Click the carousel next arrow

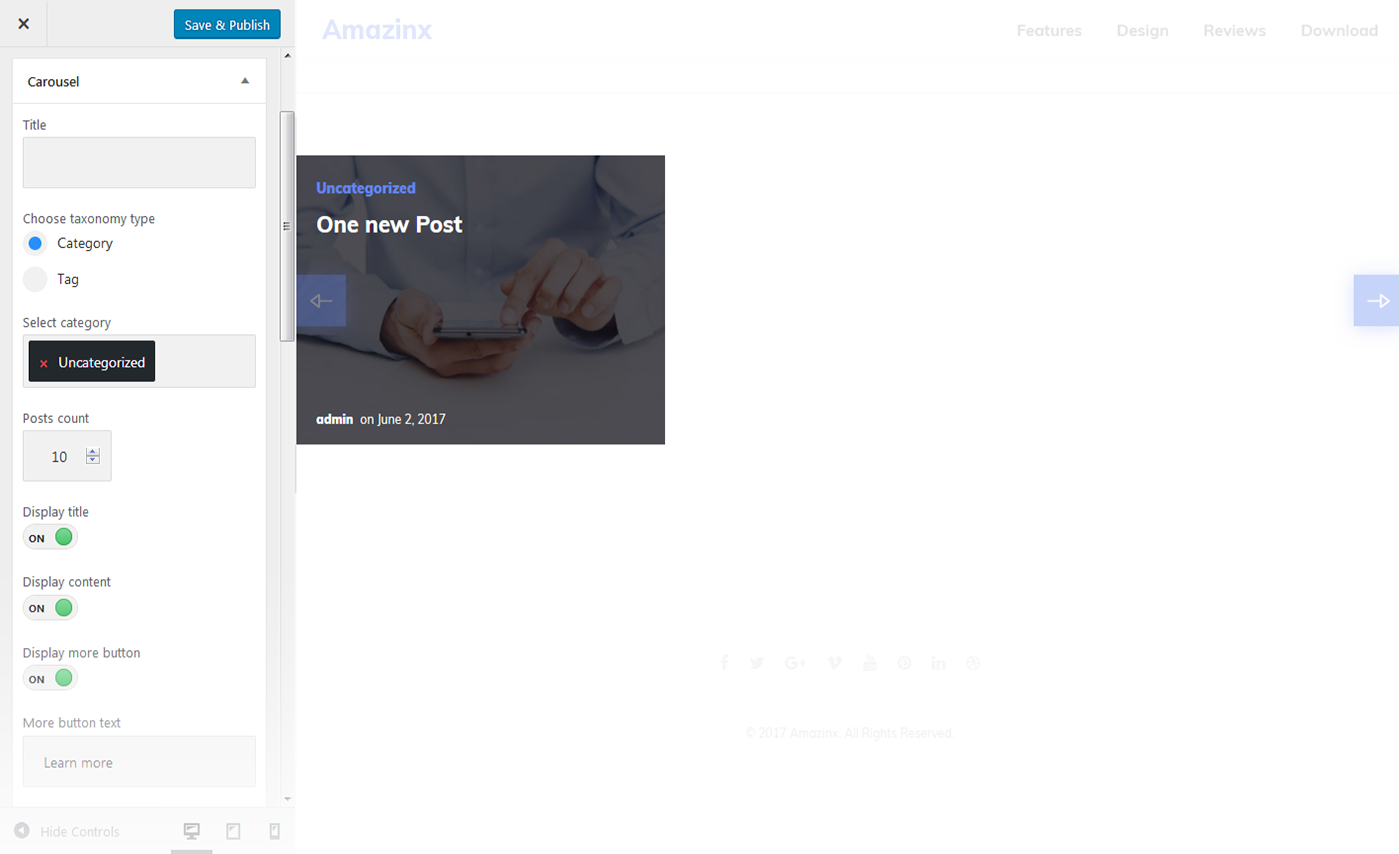[1376, 301]
